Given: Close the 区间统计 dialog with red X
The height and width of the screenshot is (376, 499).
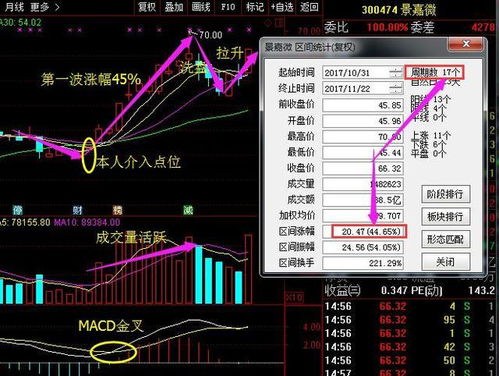Looking at the screenshot, I should pos(466,44).
